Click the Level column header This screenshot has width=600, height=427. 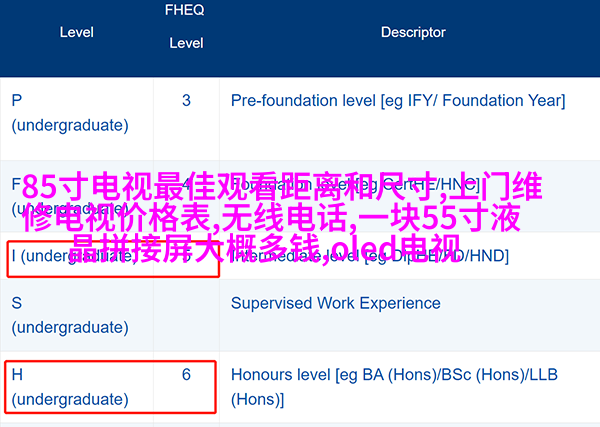click(77, 33)
